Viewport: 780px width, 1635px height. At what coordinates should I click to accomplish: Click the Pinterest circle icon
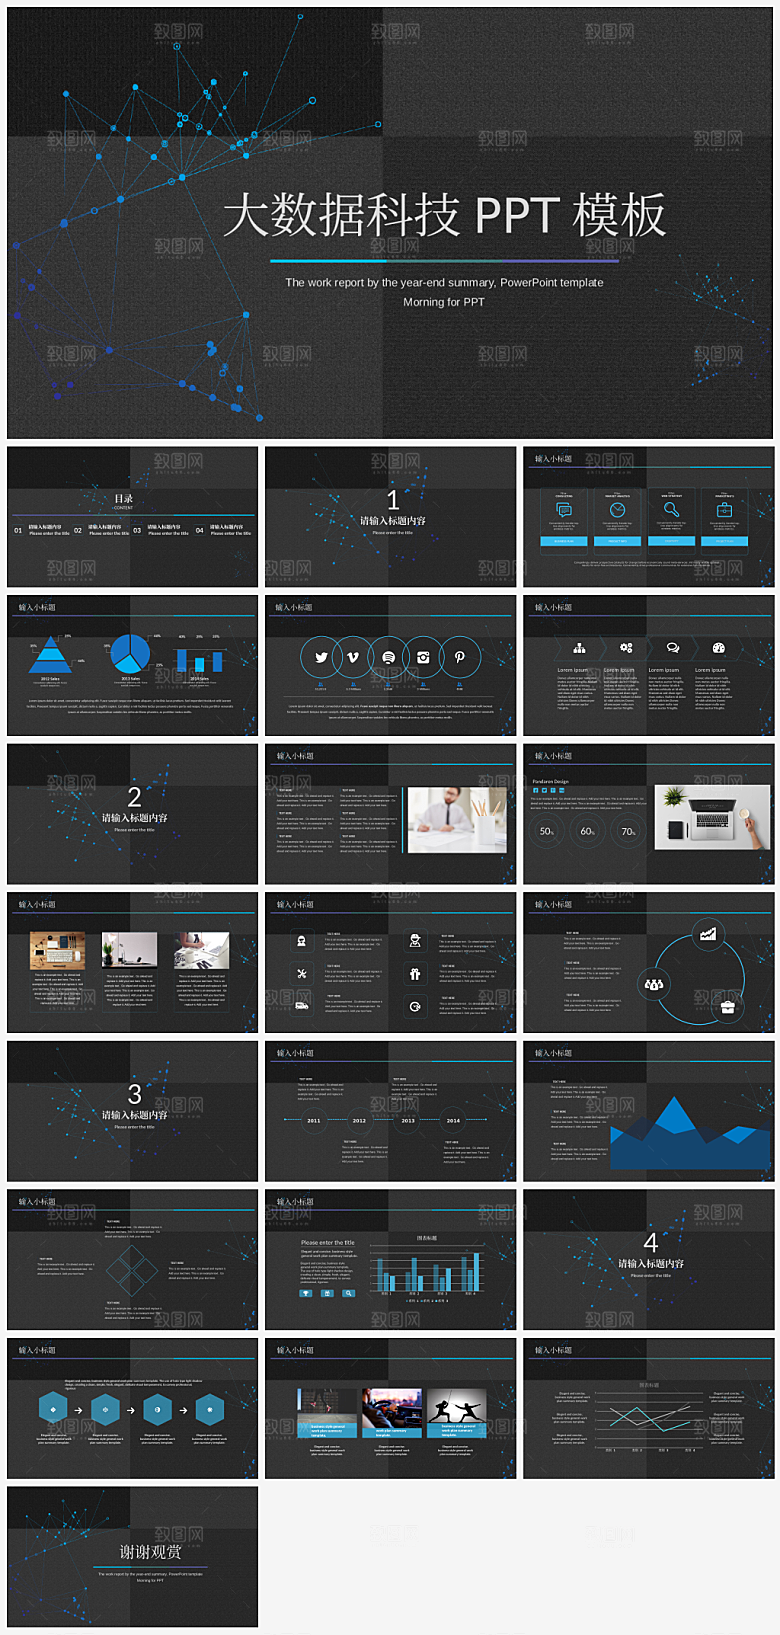pyautogui.click(x=460, y=657)
